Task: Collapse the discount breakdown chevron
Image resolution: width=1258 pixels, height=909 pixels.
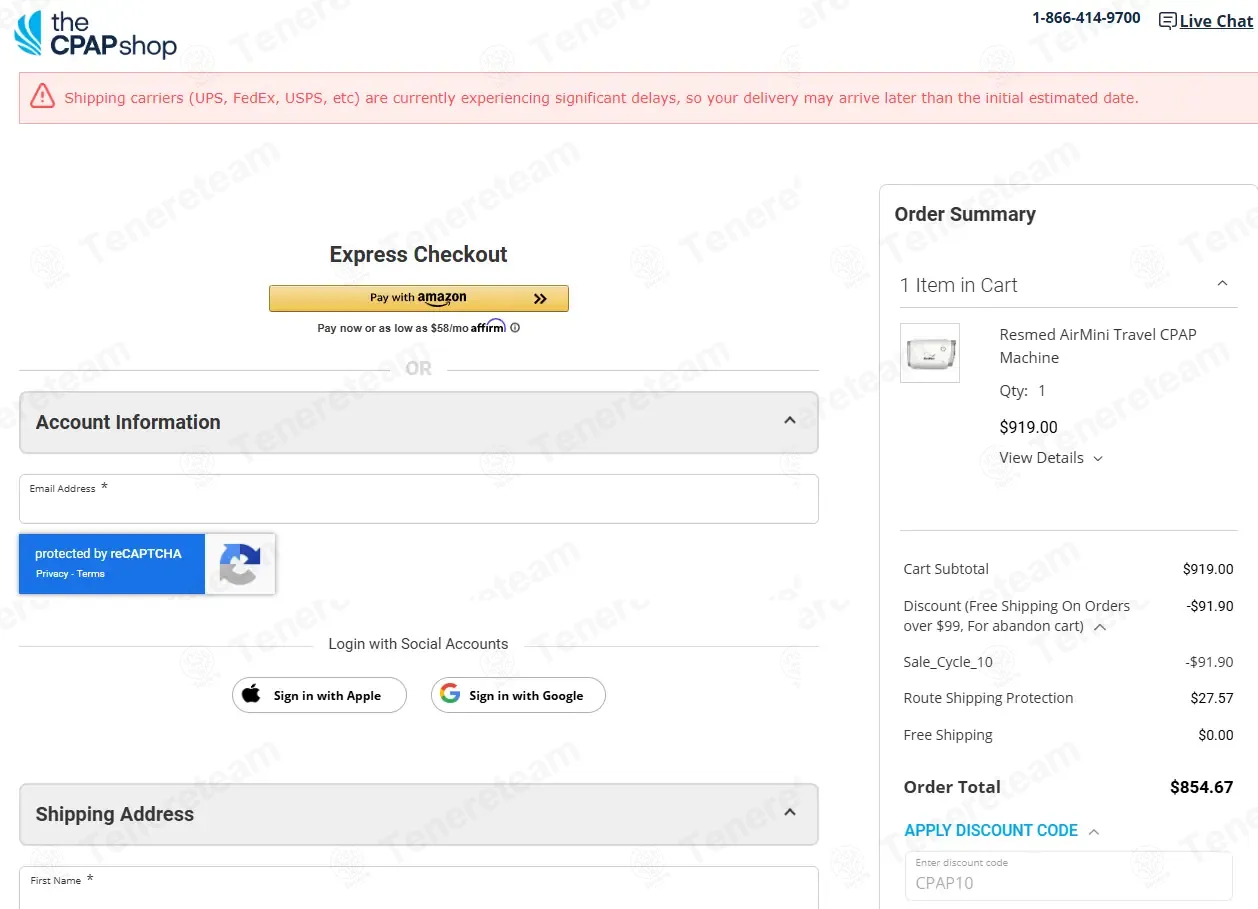Action: click(1100, 627)
